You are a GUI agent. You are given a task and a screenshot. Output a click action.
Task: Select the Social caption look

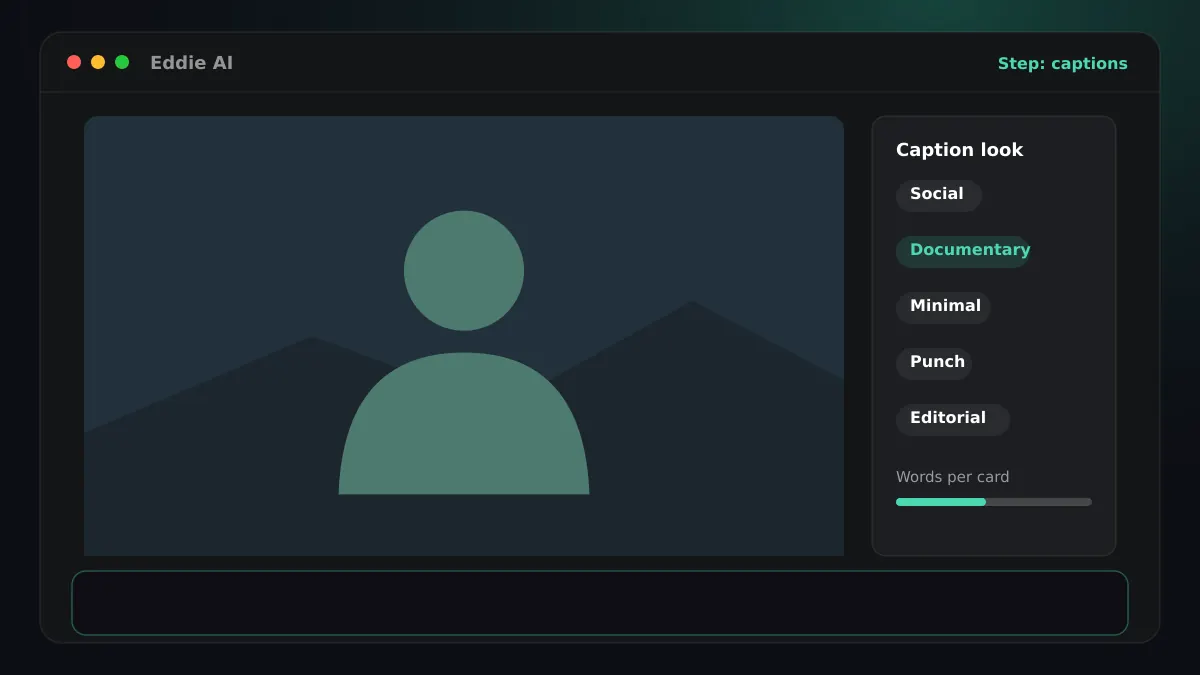click(x=938, y=195)
